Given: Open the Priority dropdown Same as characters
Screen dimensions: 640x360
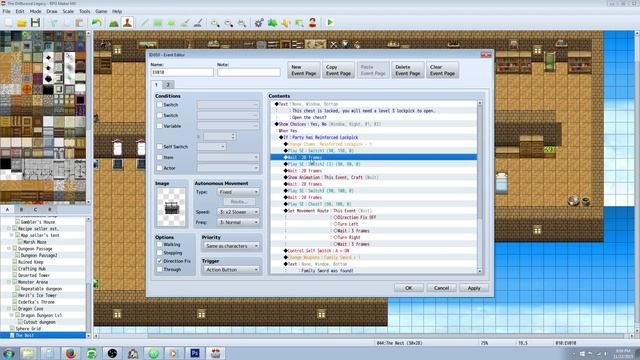Looking at the screenshot, I should (231, 246).
